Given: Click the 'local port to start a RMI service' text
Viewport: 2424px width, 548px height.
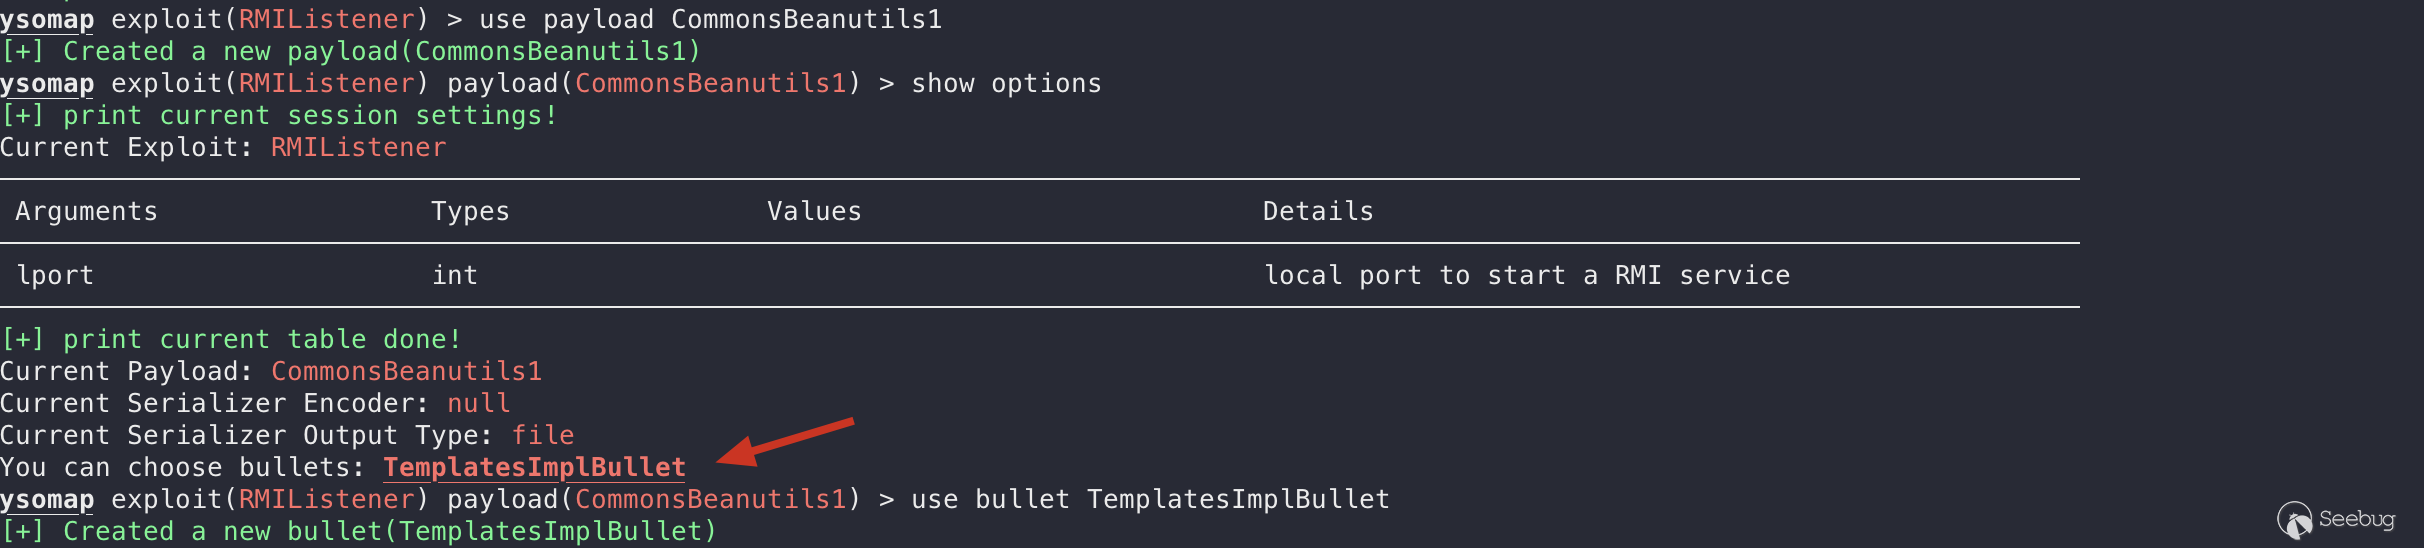Looking at the screenshot, I should coord(1527,275).
